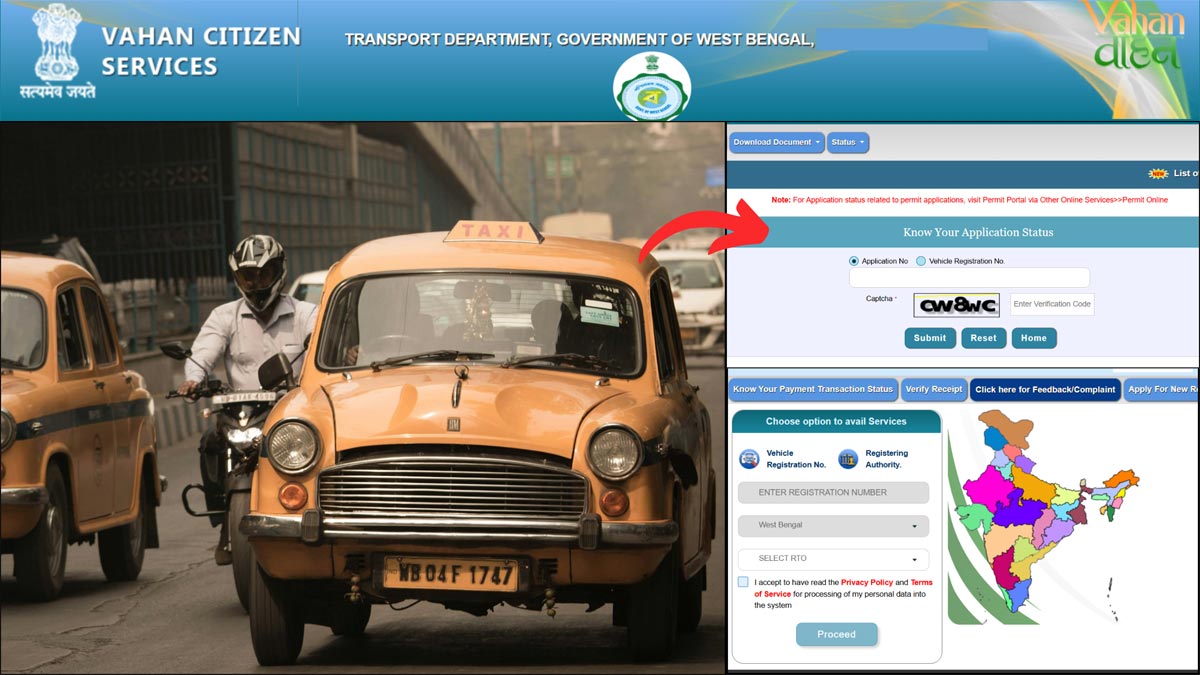Click the Home button

pyautogui.click(x=1033, y=338)
